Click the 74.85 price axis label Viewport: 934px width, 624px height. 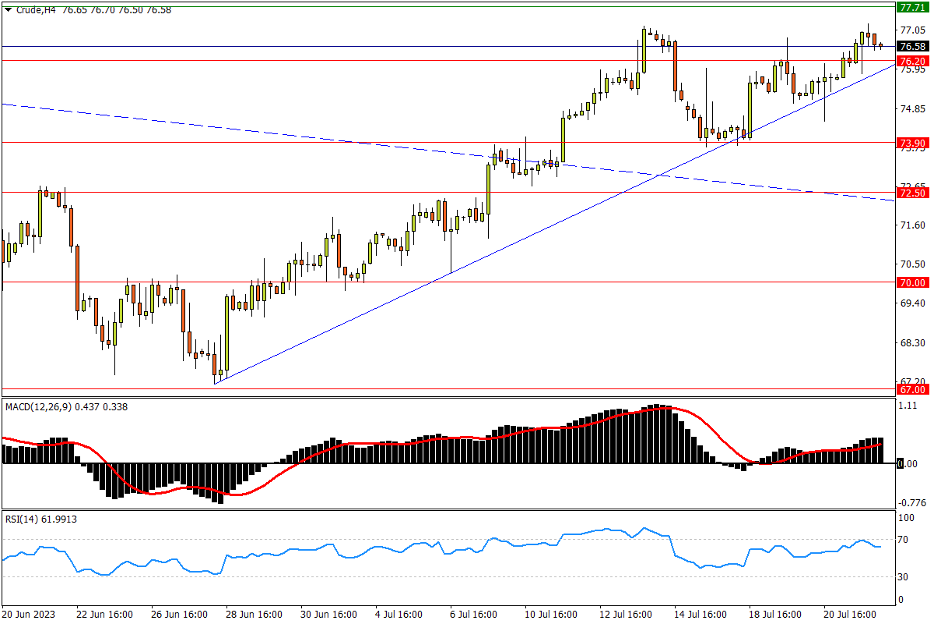pos(911,110)
